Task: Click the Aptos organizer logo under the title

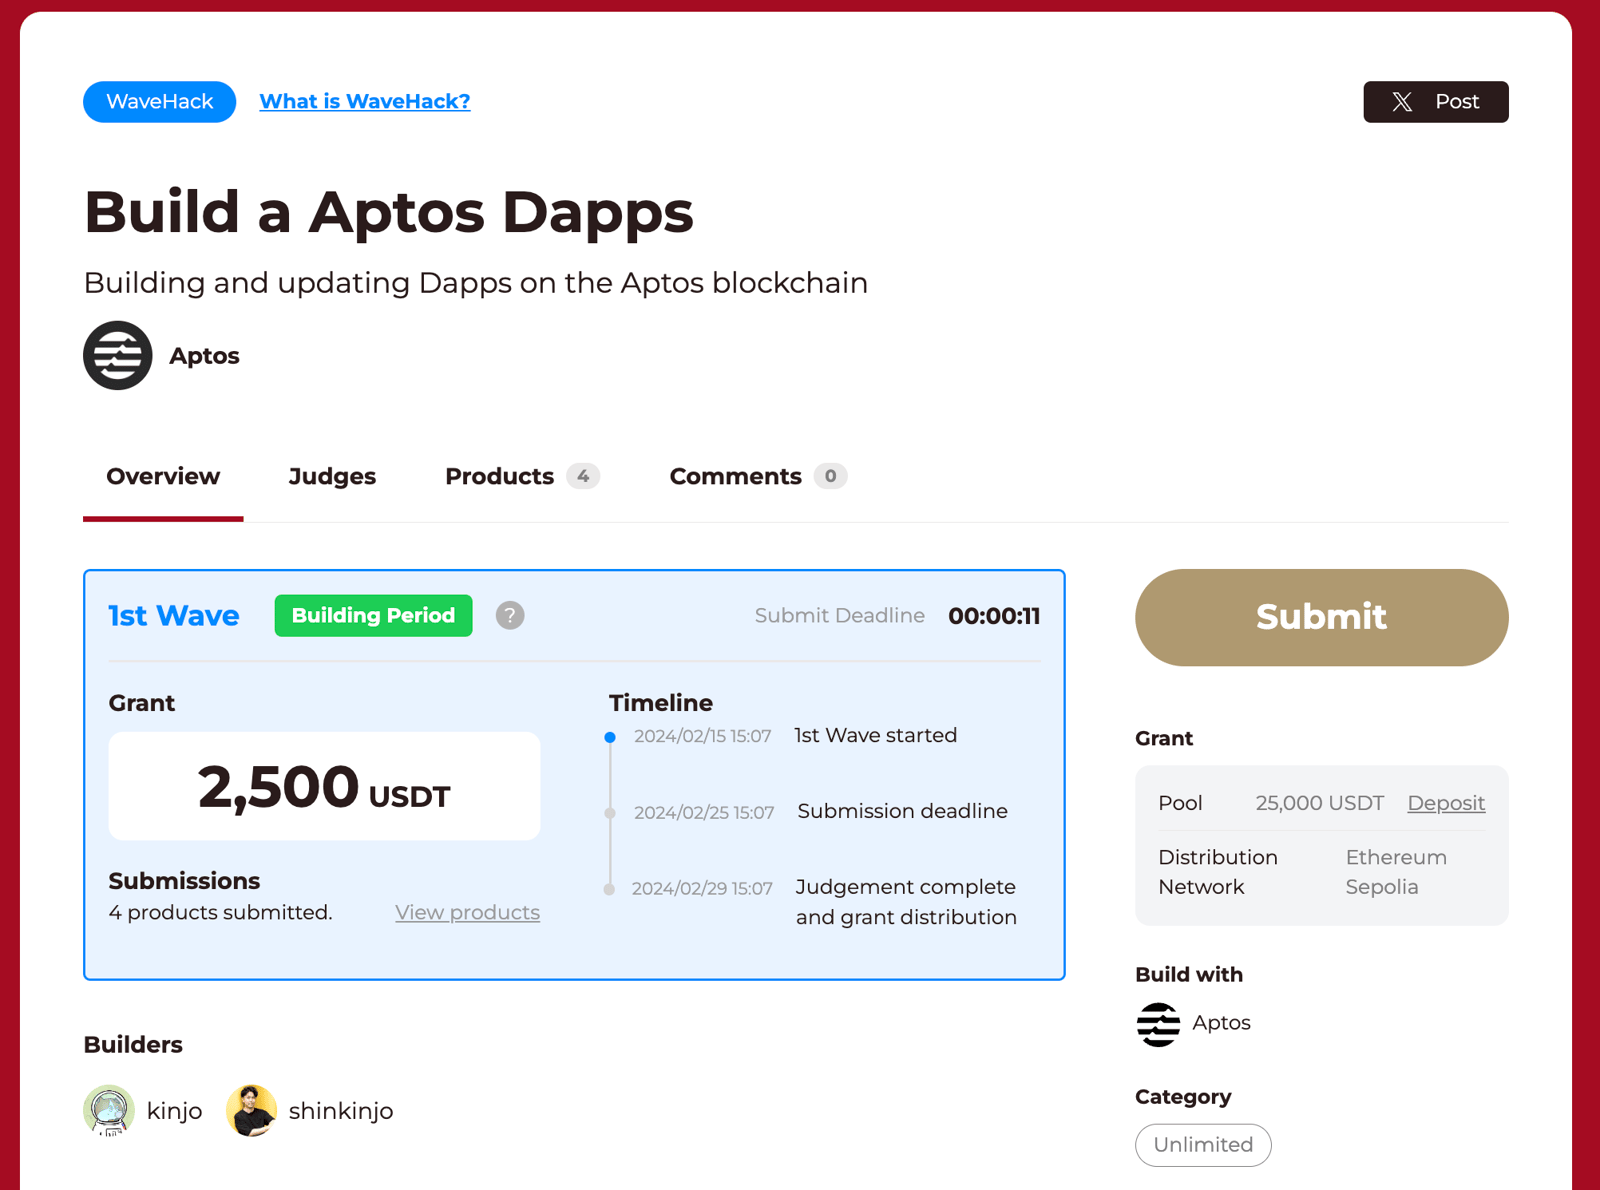Action: point(118,355)
